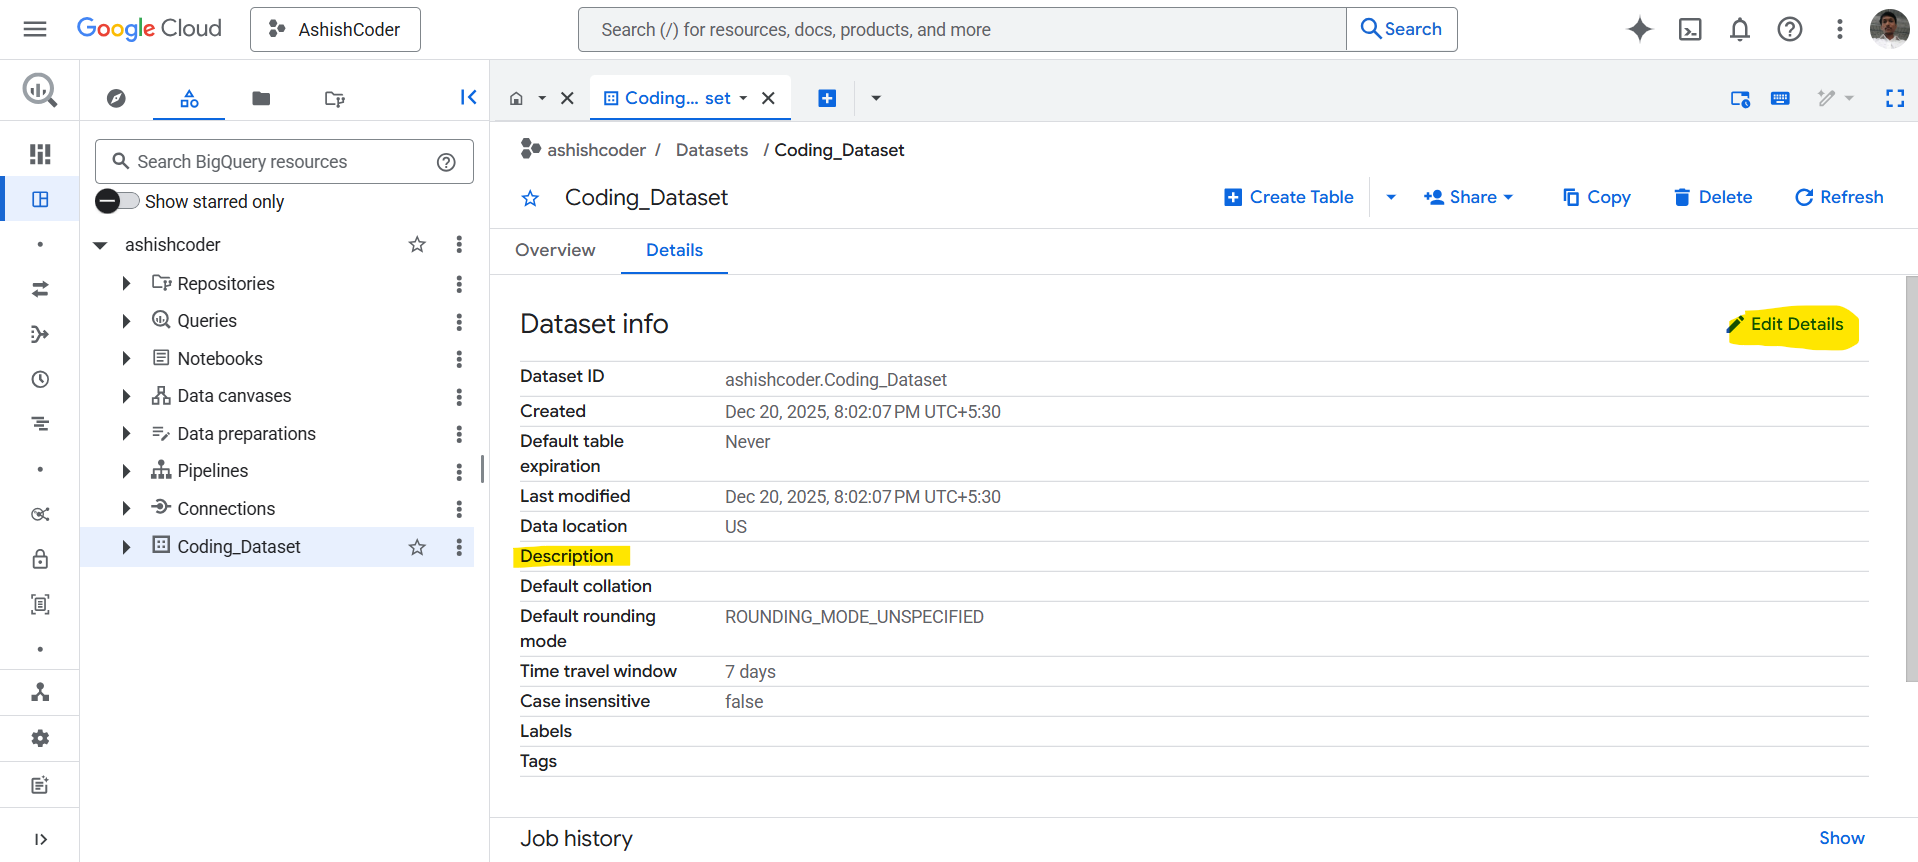Open search help icon in BigQuery resources field
1918x862 pixels.
click(x=446, y=162)
